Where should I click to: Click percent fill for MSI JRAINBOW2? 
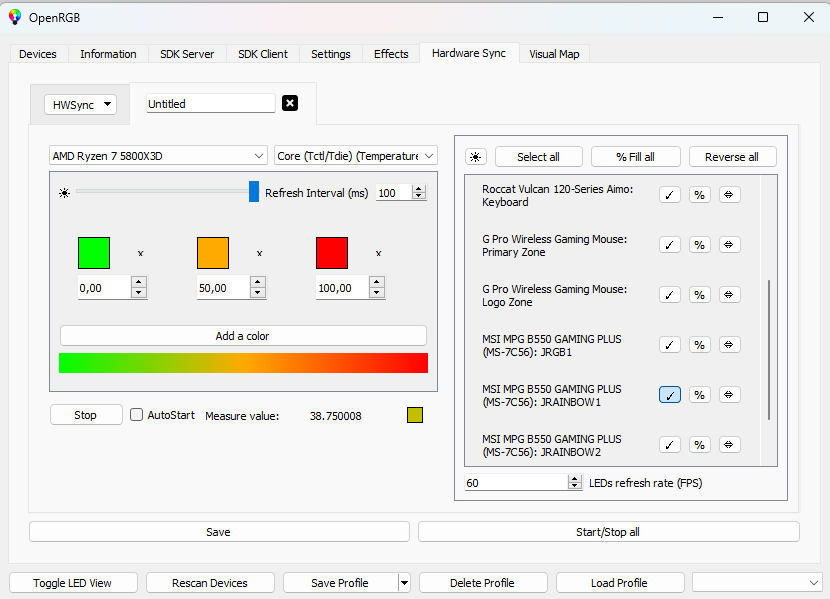point(699,445)
